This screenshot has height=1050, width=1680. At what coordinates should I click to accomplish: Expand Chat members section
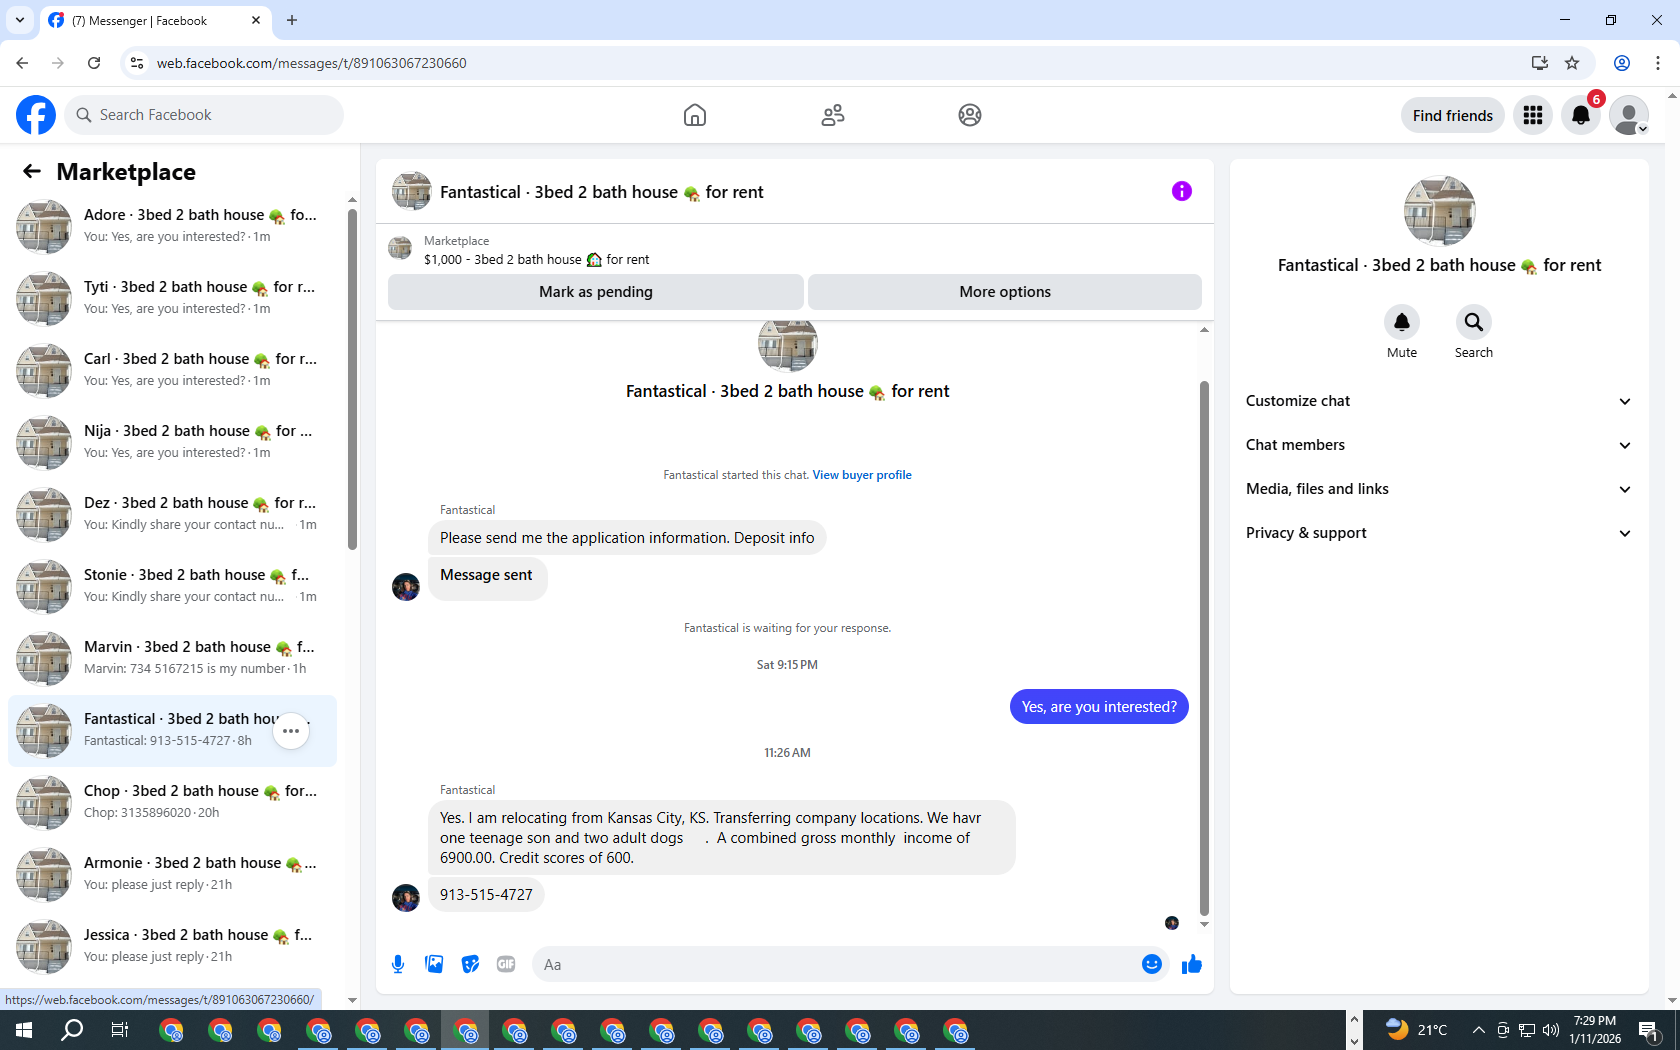pyautogui.click(x=1439, y=445)
